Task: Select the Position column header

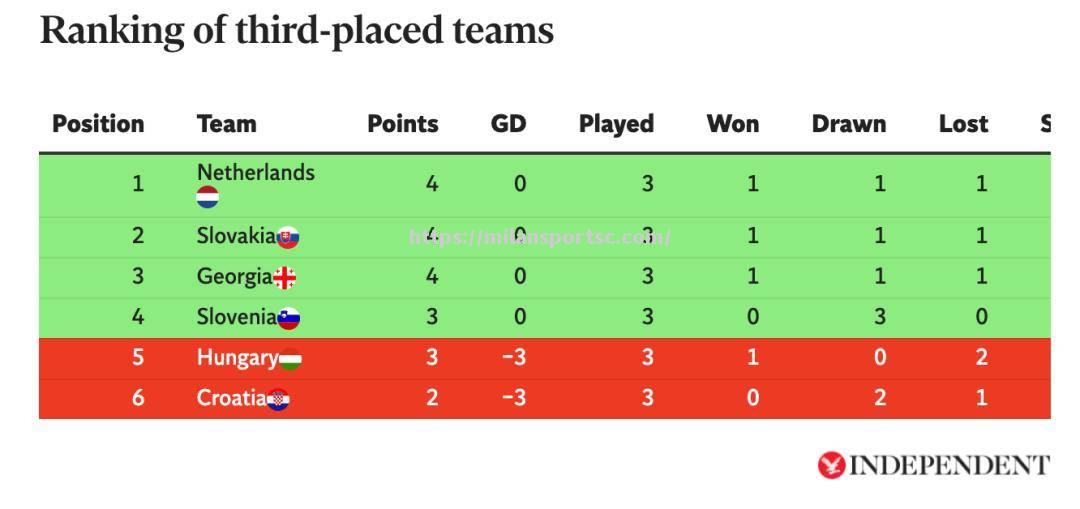Action: (x=98, y=124)
